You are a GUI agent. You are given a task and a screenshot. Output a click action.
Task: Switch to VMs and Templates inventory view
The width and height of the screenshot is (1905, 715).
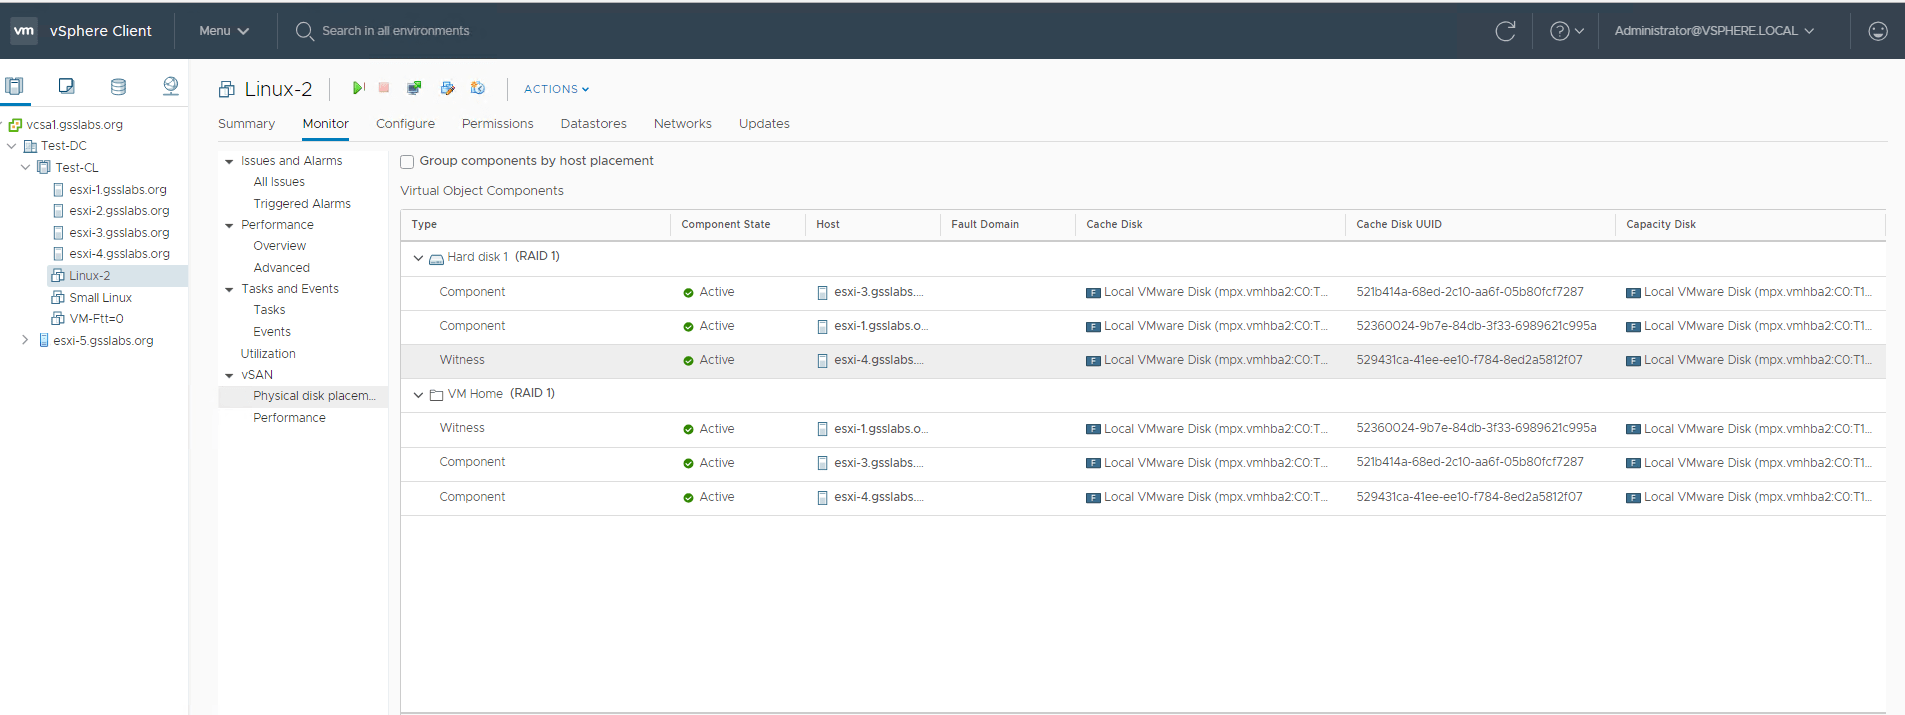66,86
